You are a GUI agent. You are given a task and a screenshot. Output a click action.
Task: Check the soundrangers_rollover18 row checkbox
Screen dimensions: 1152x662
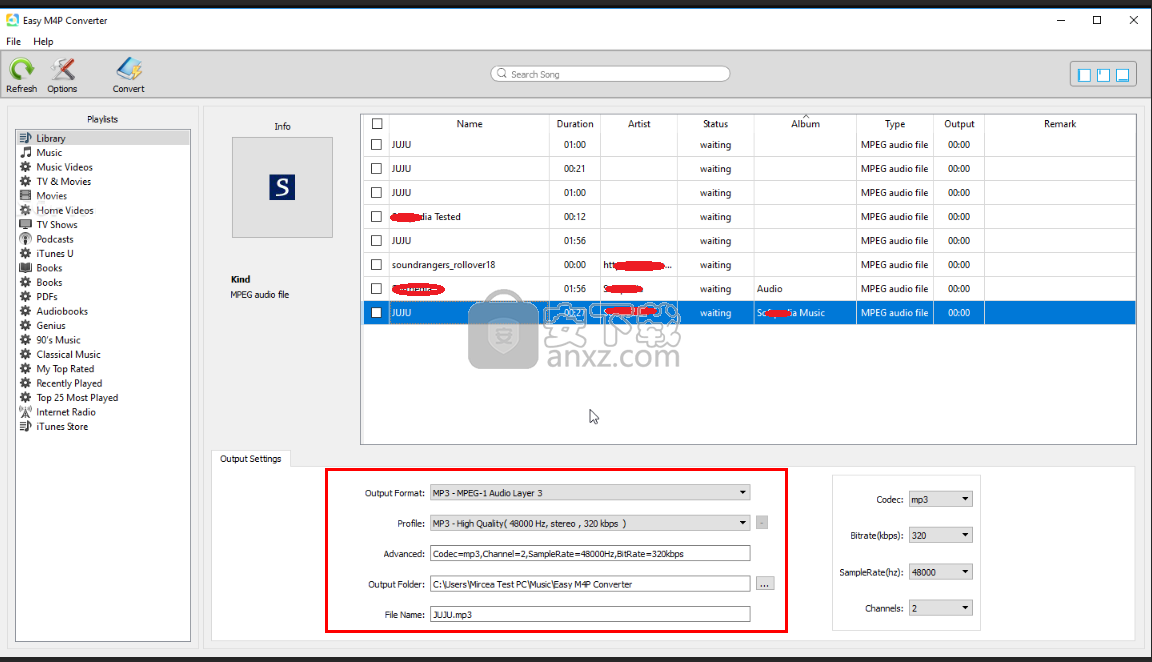click(x=376, y=265)
